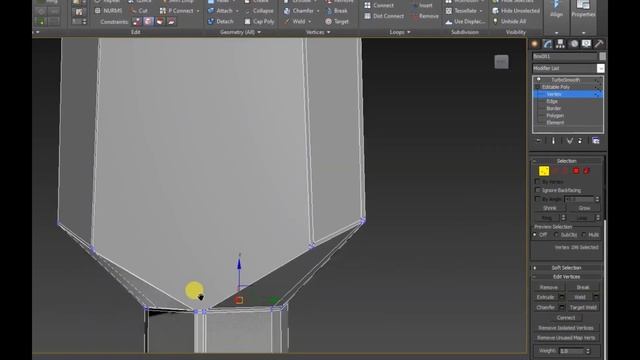
Task: Open Weld ribbon dropdown arrow
Action: (x=310, y=22)
